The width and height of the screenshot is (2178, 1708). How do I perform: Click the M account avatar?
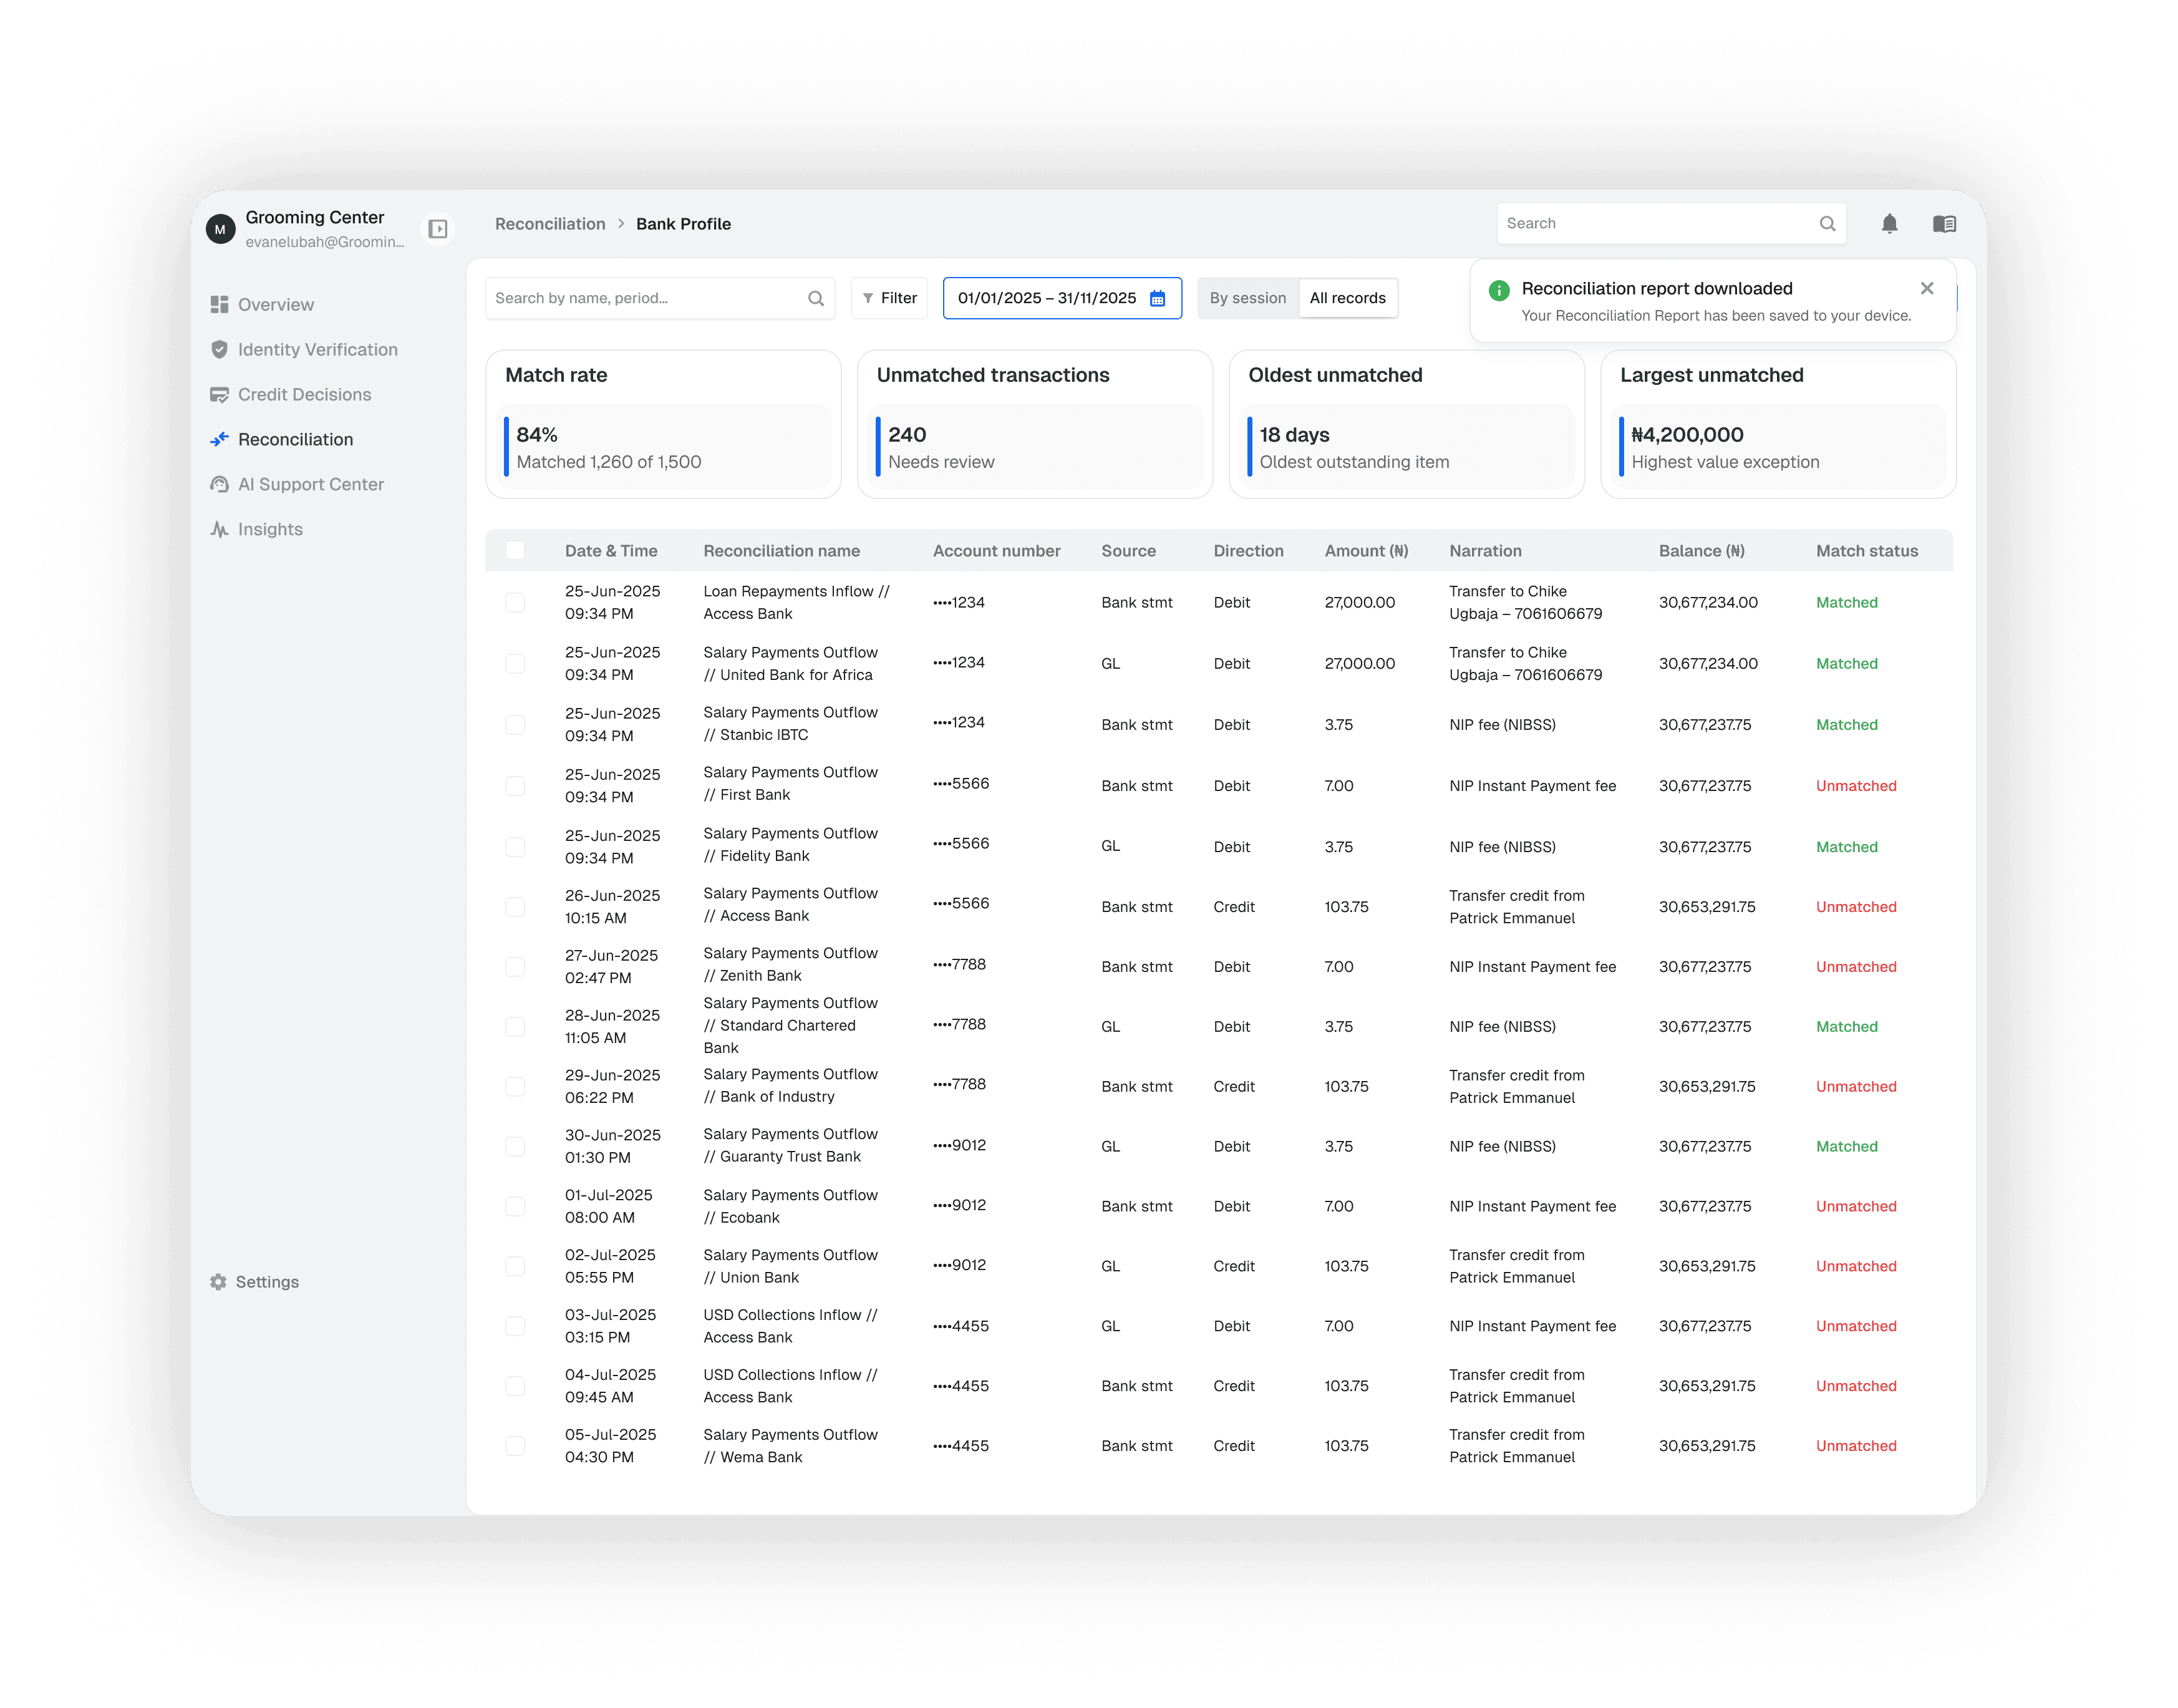click(220, 229)
